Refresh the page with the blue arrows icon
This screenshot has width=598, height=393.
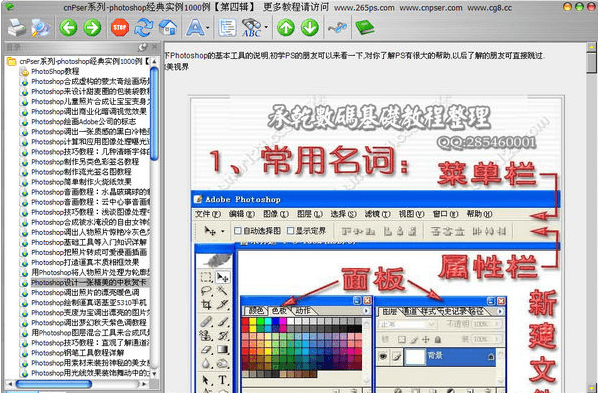(144, 27)
